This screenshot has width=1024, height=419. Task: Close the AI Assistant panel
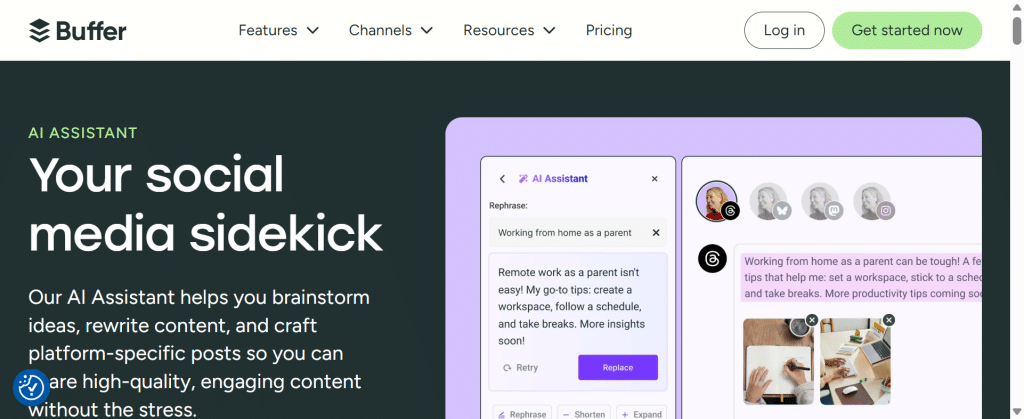coord(655,179)
